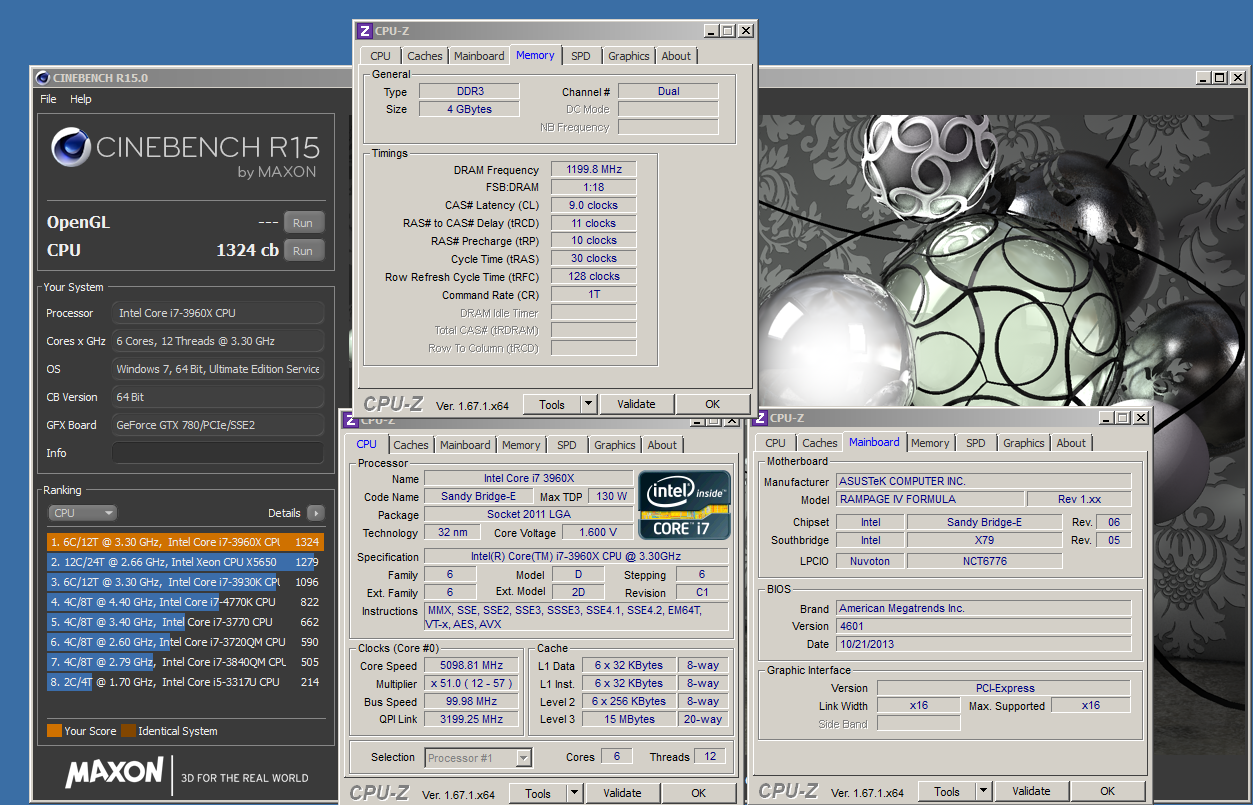Select ranking entry Intel Core i7-3960X 1324
The image size is (1253, 805).
pyautogui.click(x=185, y=542)
